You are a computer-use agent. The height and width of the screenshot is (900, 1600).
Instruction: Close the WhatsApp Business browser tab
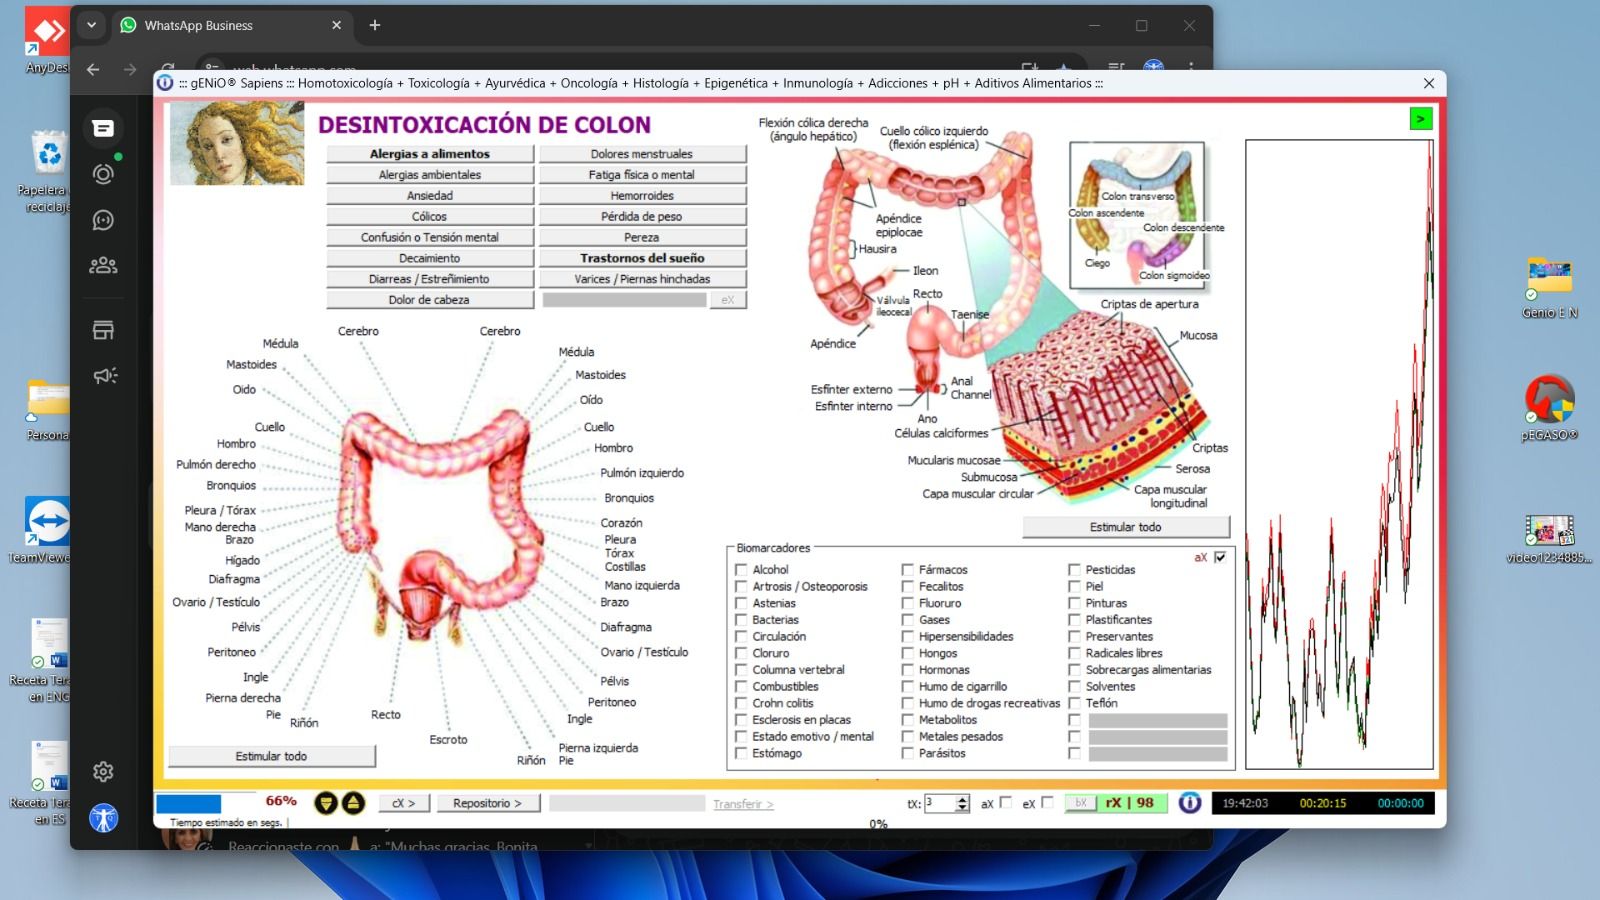[x=336, y=25]
